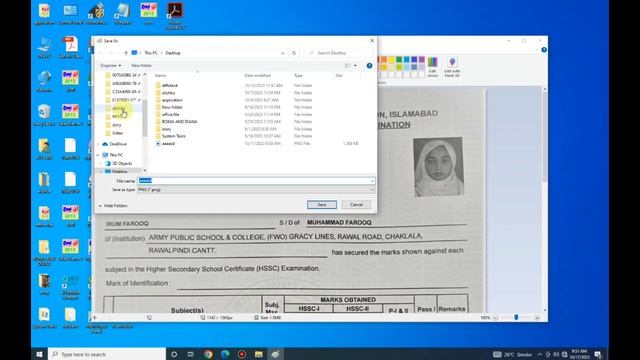Select the purple color swatch in Paint palette
The height and width of the screenshot is (360, 640).
[x=421, y=60]
